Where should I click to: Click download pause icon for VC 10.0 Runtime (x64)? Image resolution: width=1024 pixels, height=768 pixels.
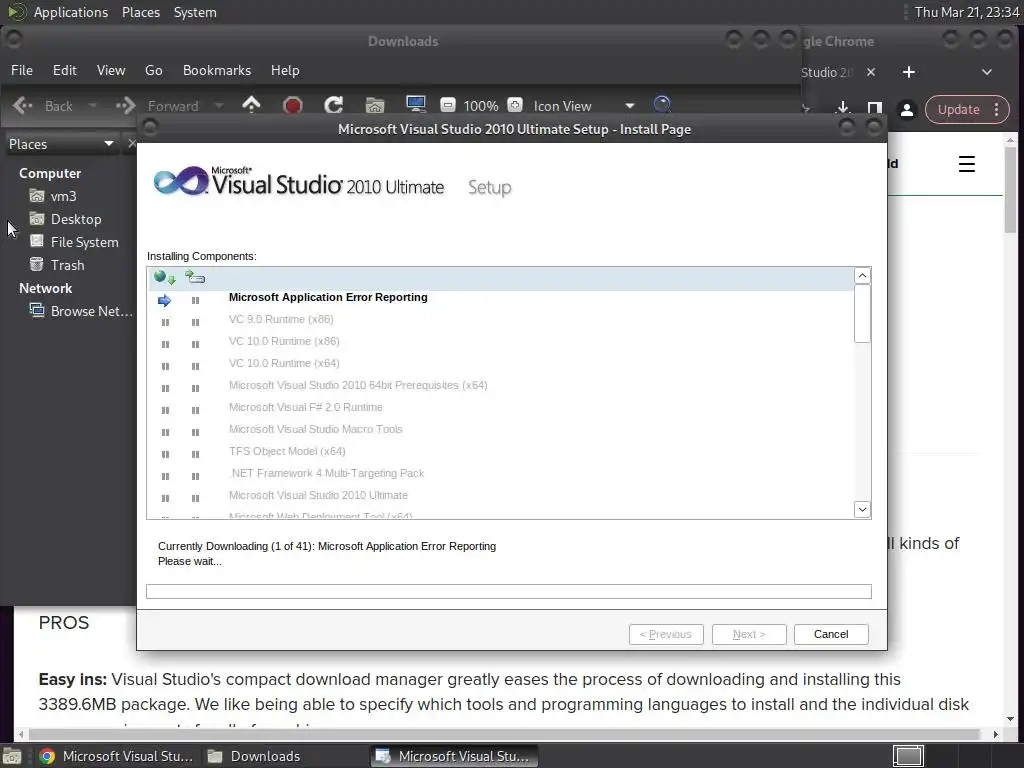pos(165,366)
